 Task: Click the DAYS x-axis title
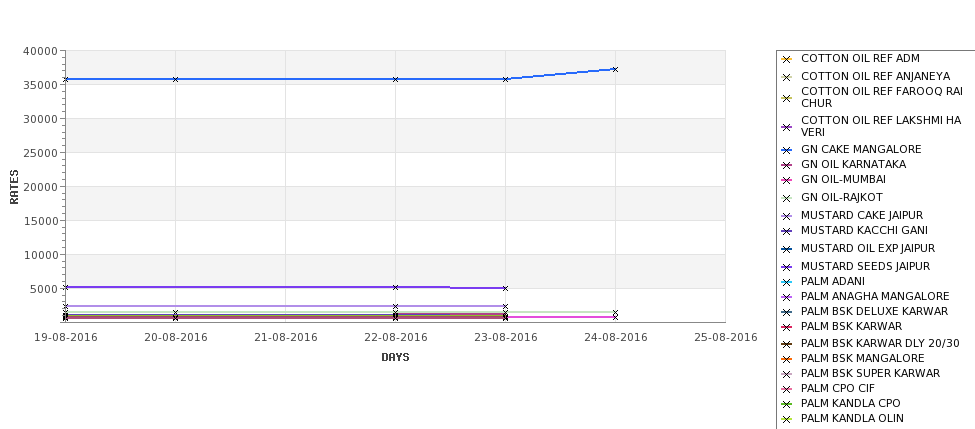click(395, 358)
